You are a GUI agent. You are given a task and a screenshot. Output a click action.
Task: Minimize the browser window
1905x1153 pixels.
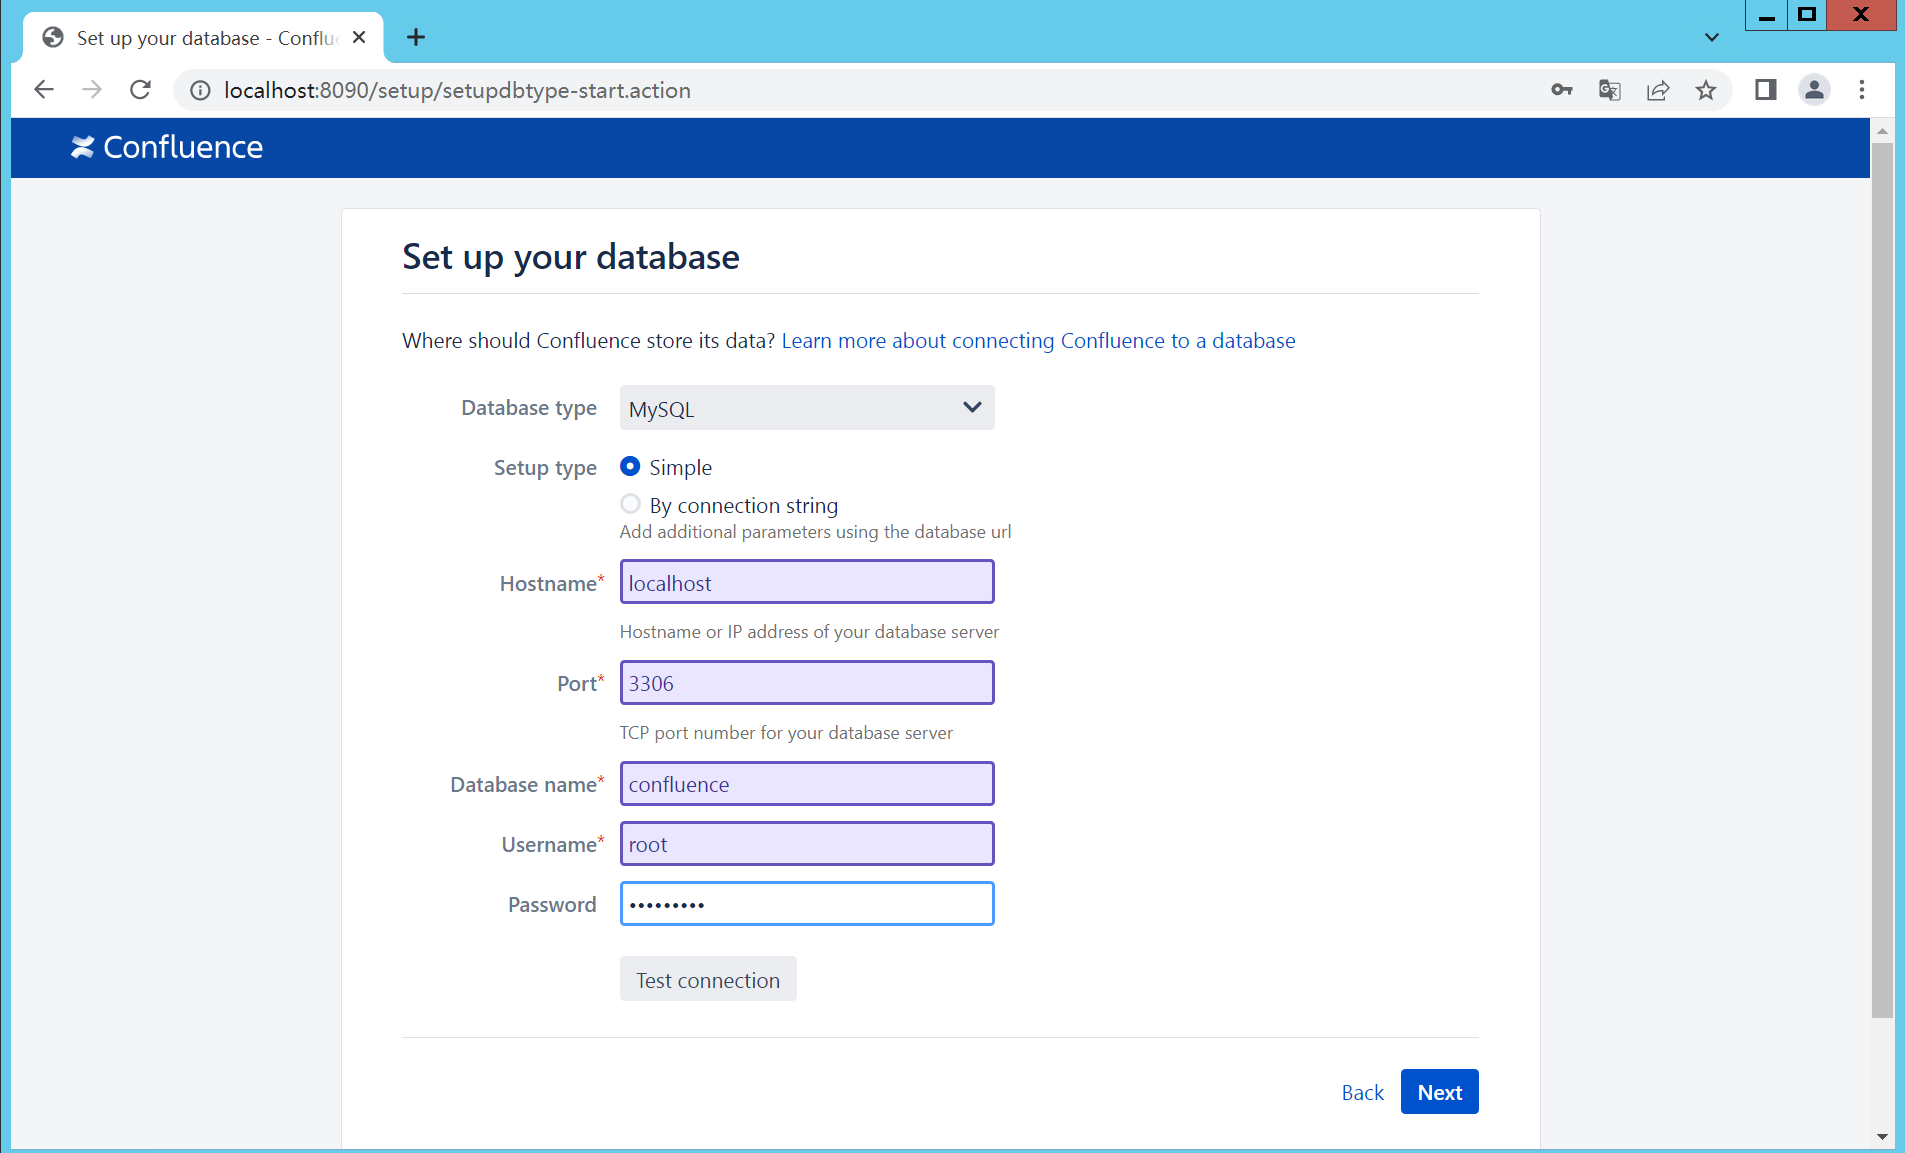coord(1766,15)
